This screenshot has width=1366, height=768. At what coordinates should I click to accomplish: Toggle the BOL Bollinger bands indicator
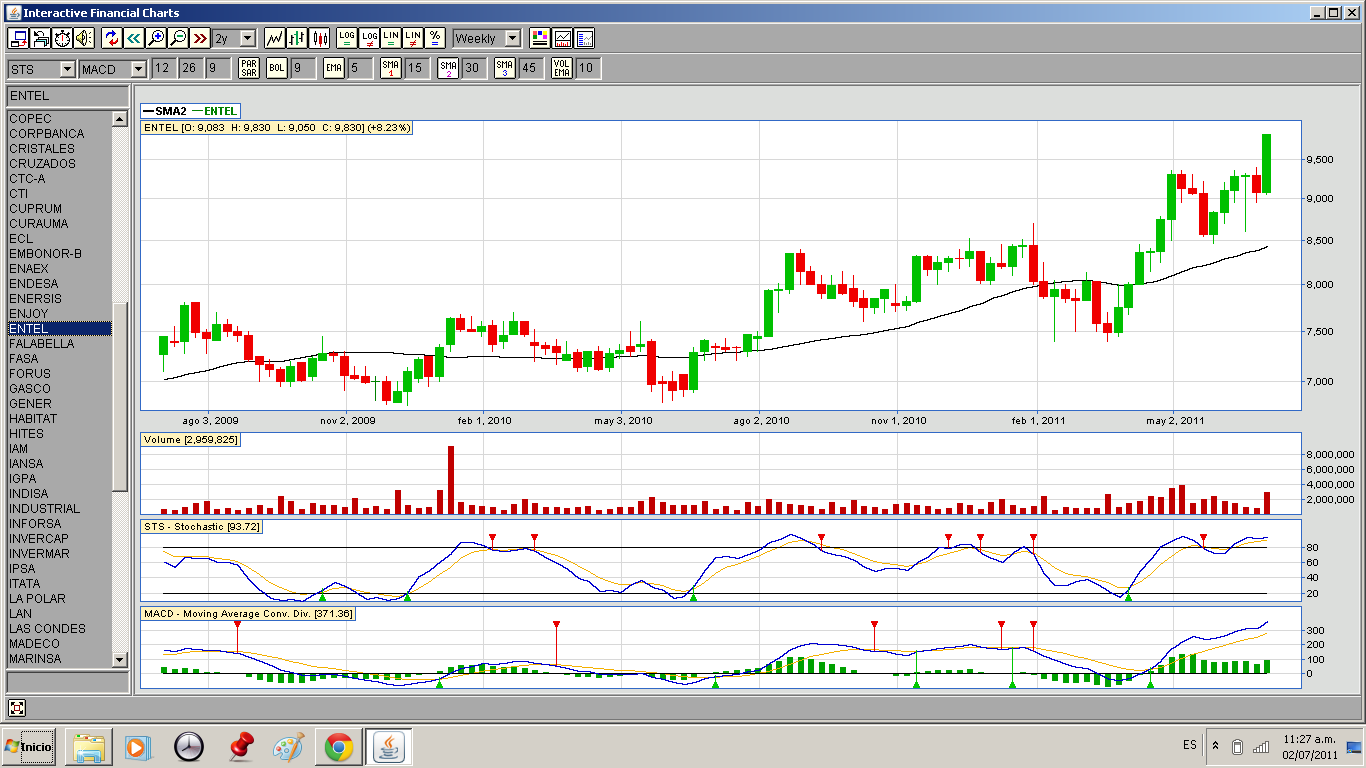(x=277, y=68)
